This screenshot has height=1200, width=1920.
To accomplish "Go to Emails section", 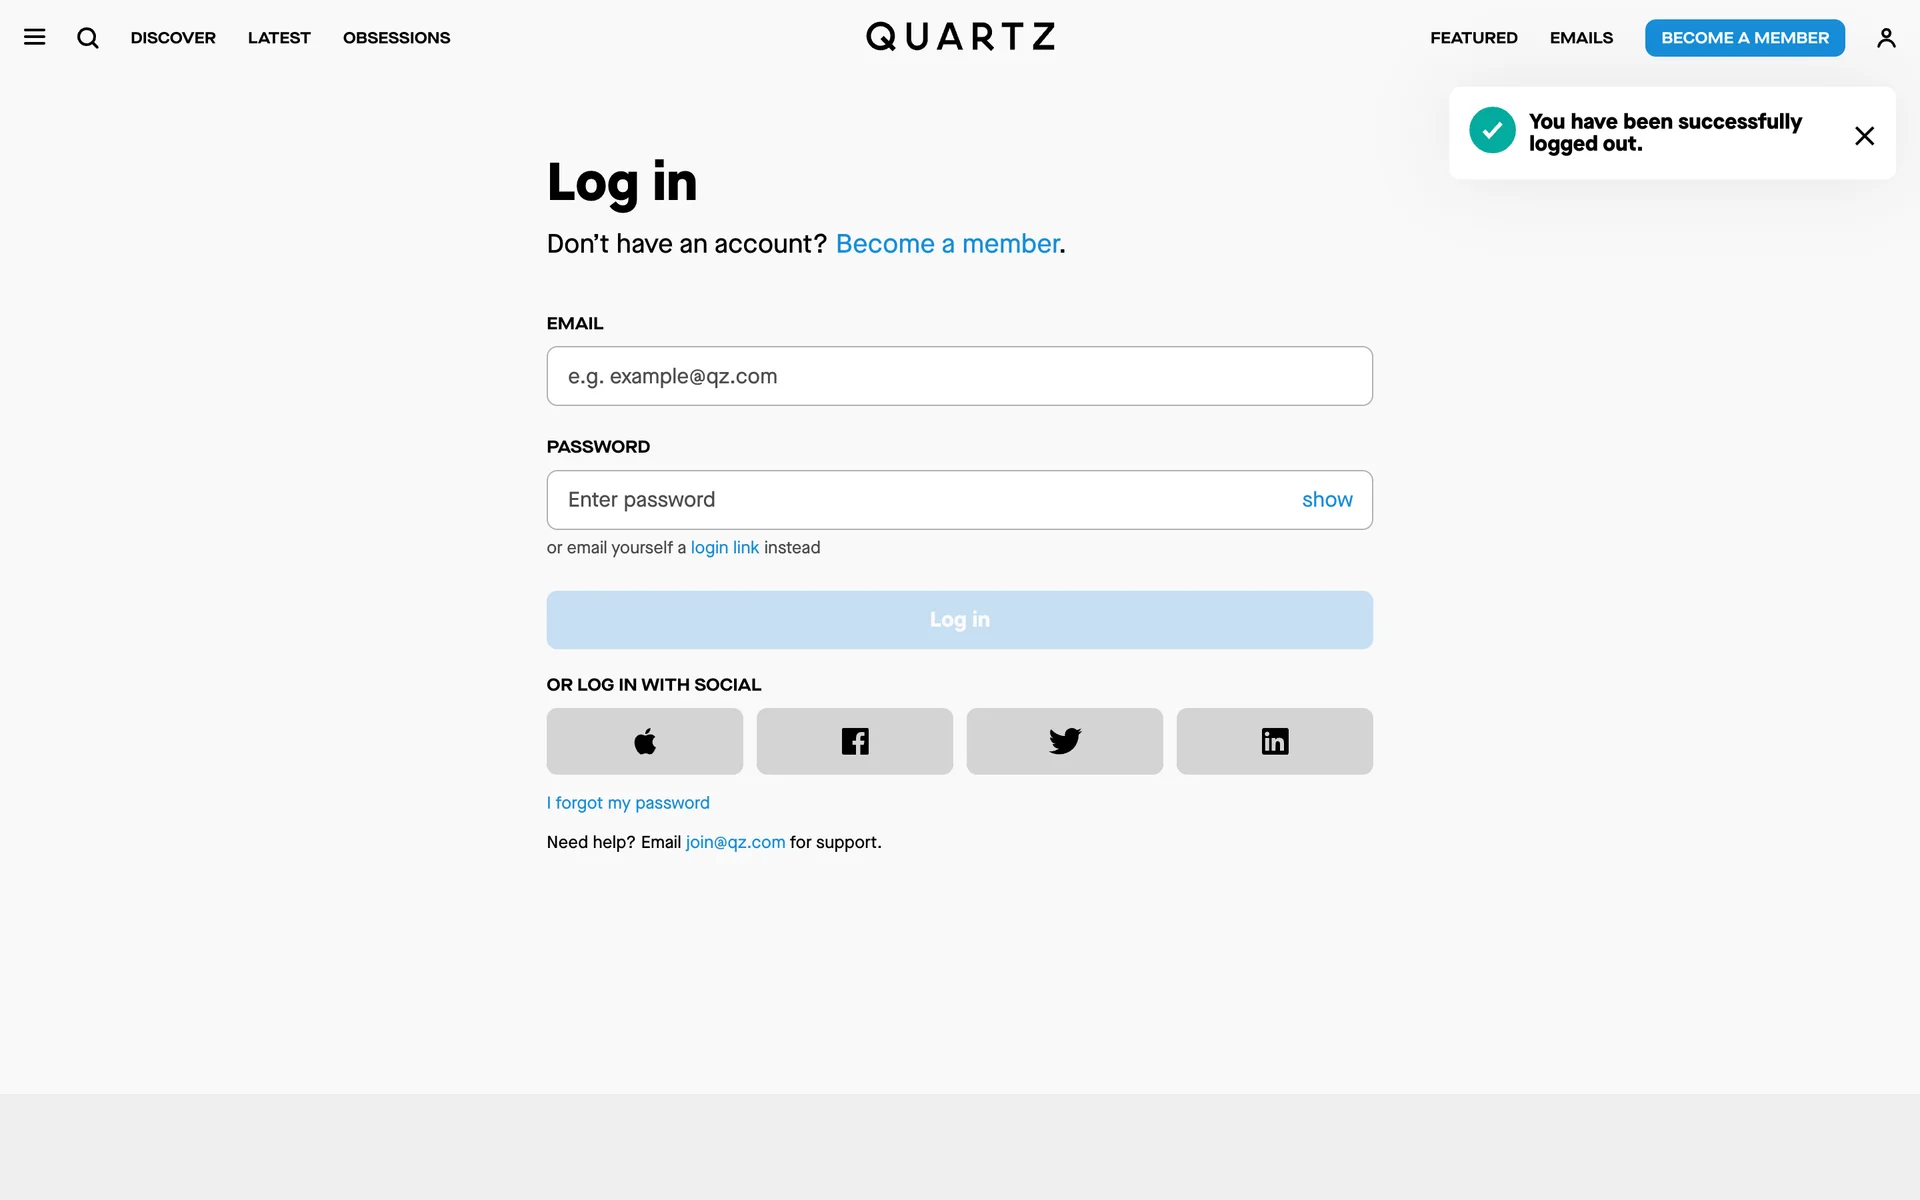I will pos(1581,38).
